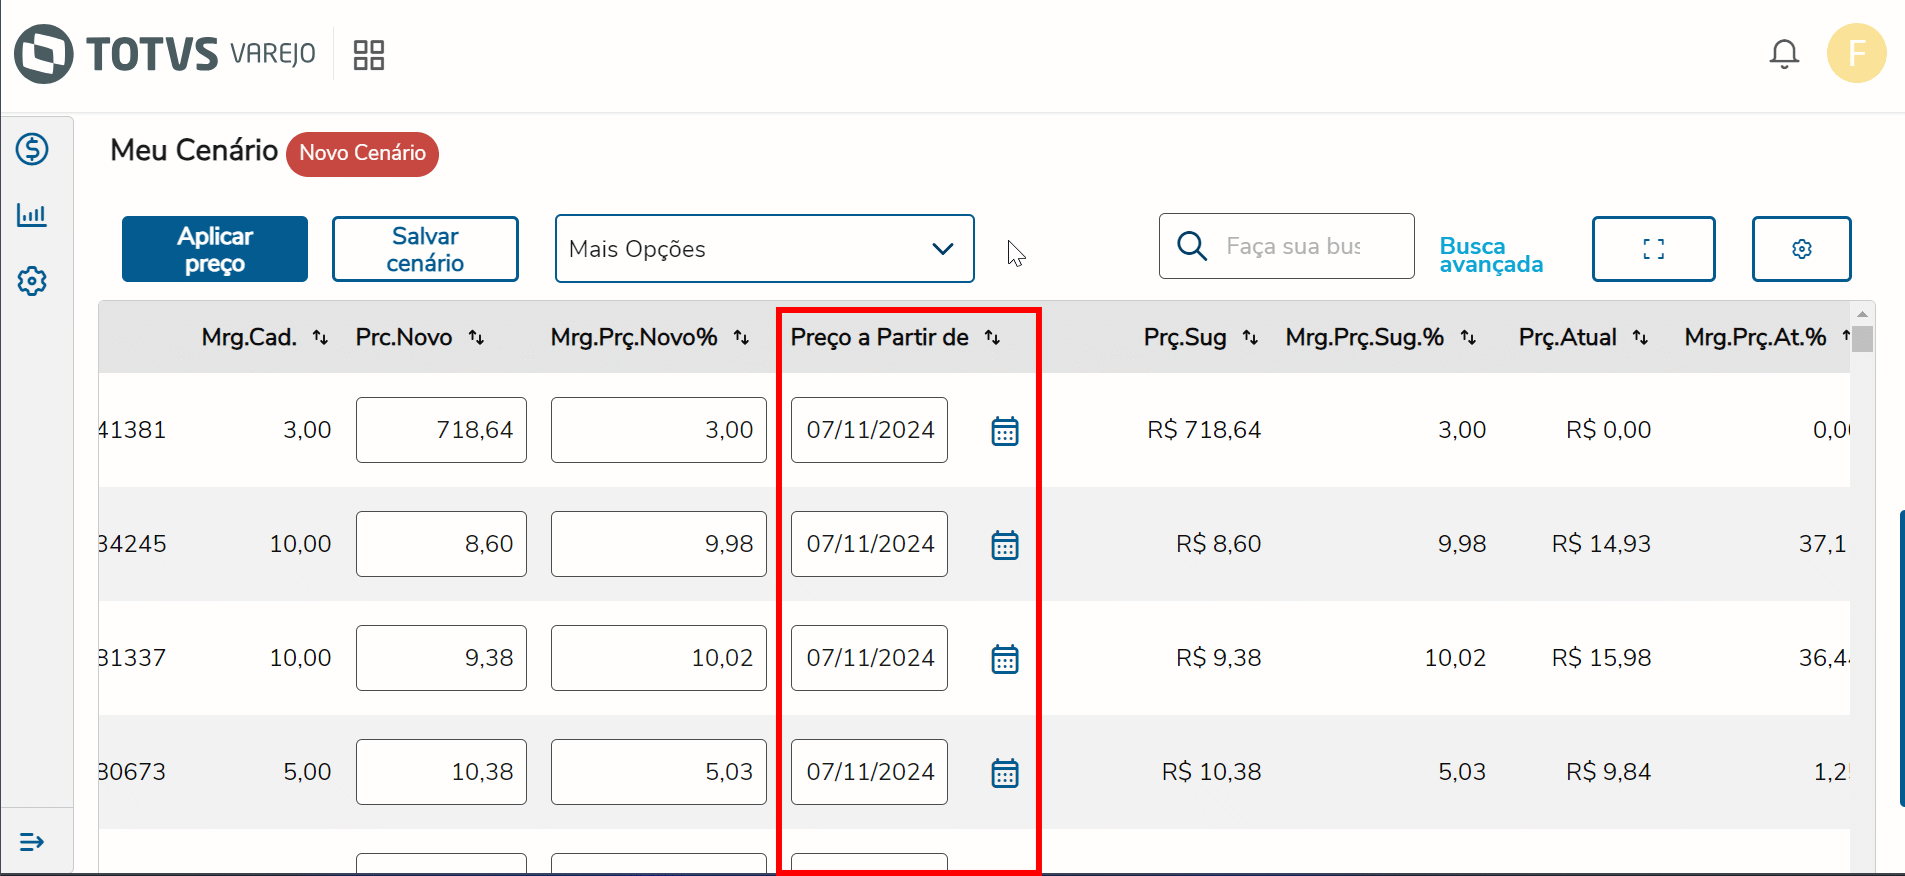Click the Novo Cenário badge
Screen dimensions: 1905x876
pos(362,154)
